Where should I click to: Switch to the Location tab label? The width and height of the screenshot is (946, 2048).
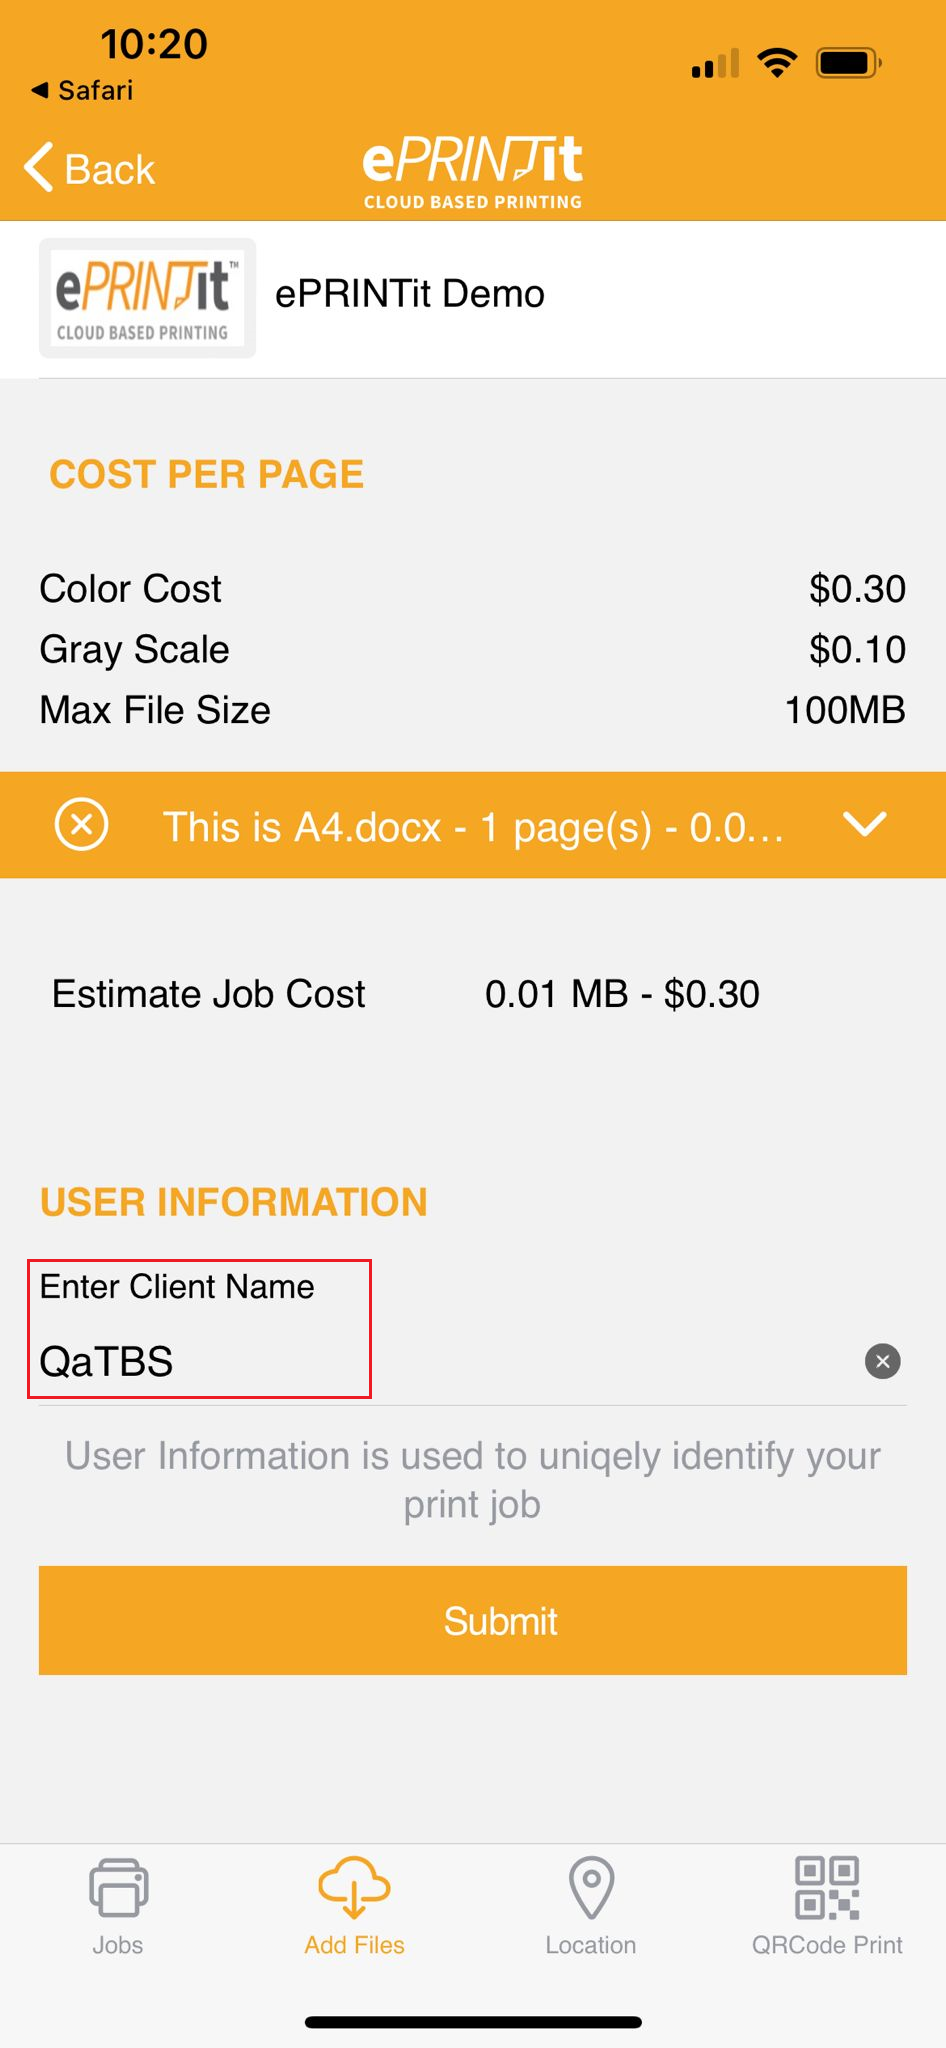[591, 1945]
